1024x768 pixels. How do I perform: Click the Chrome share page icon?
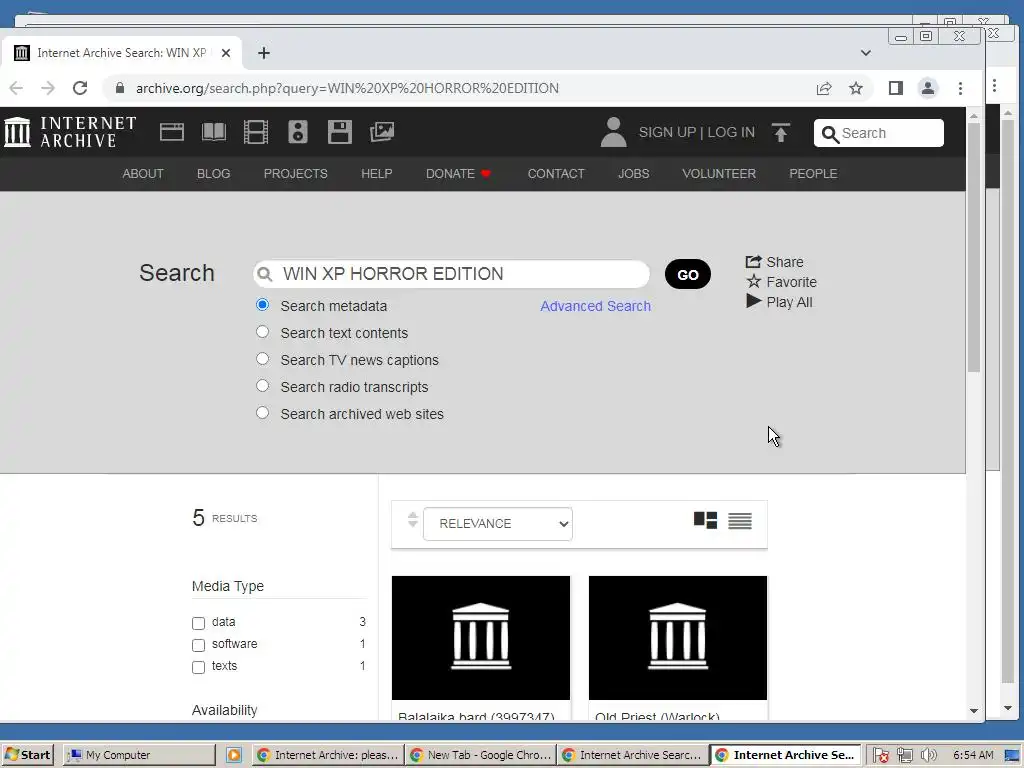[824, 88]
